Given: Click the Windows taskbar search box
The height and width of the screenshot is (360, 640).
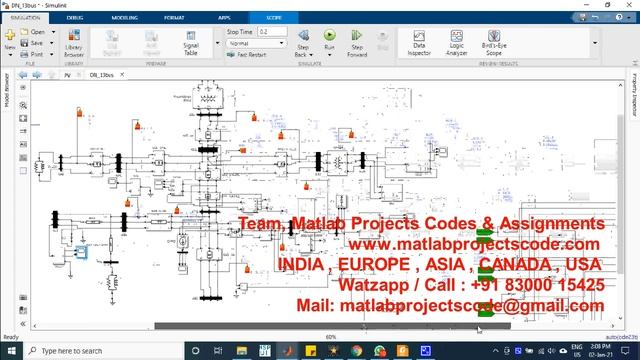Looking at the screenshot, I should 104,351.
